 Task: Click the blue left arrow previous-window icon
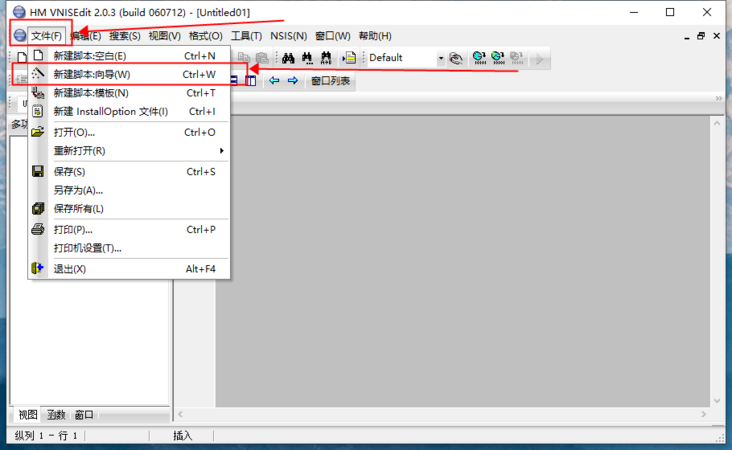pyautogui.click(x=274, y=81)
